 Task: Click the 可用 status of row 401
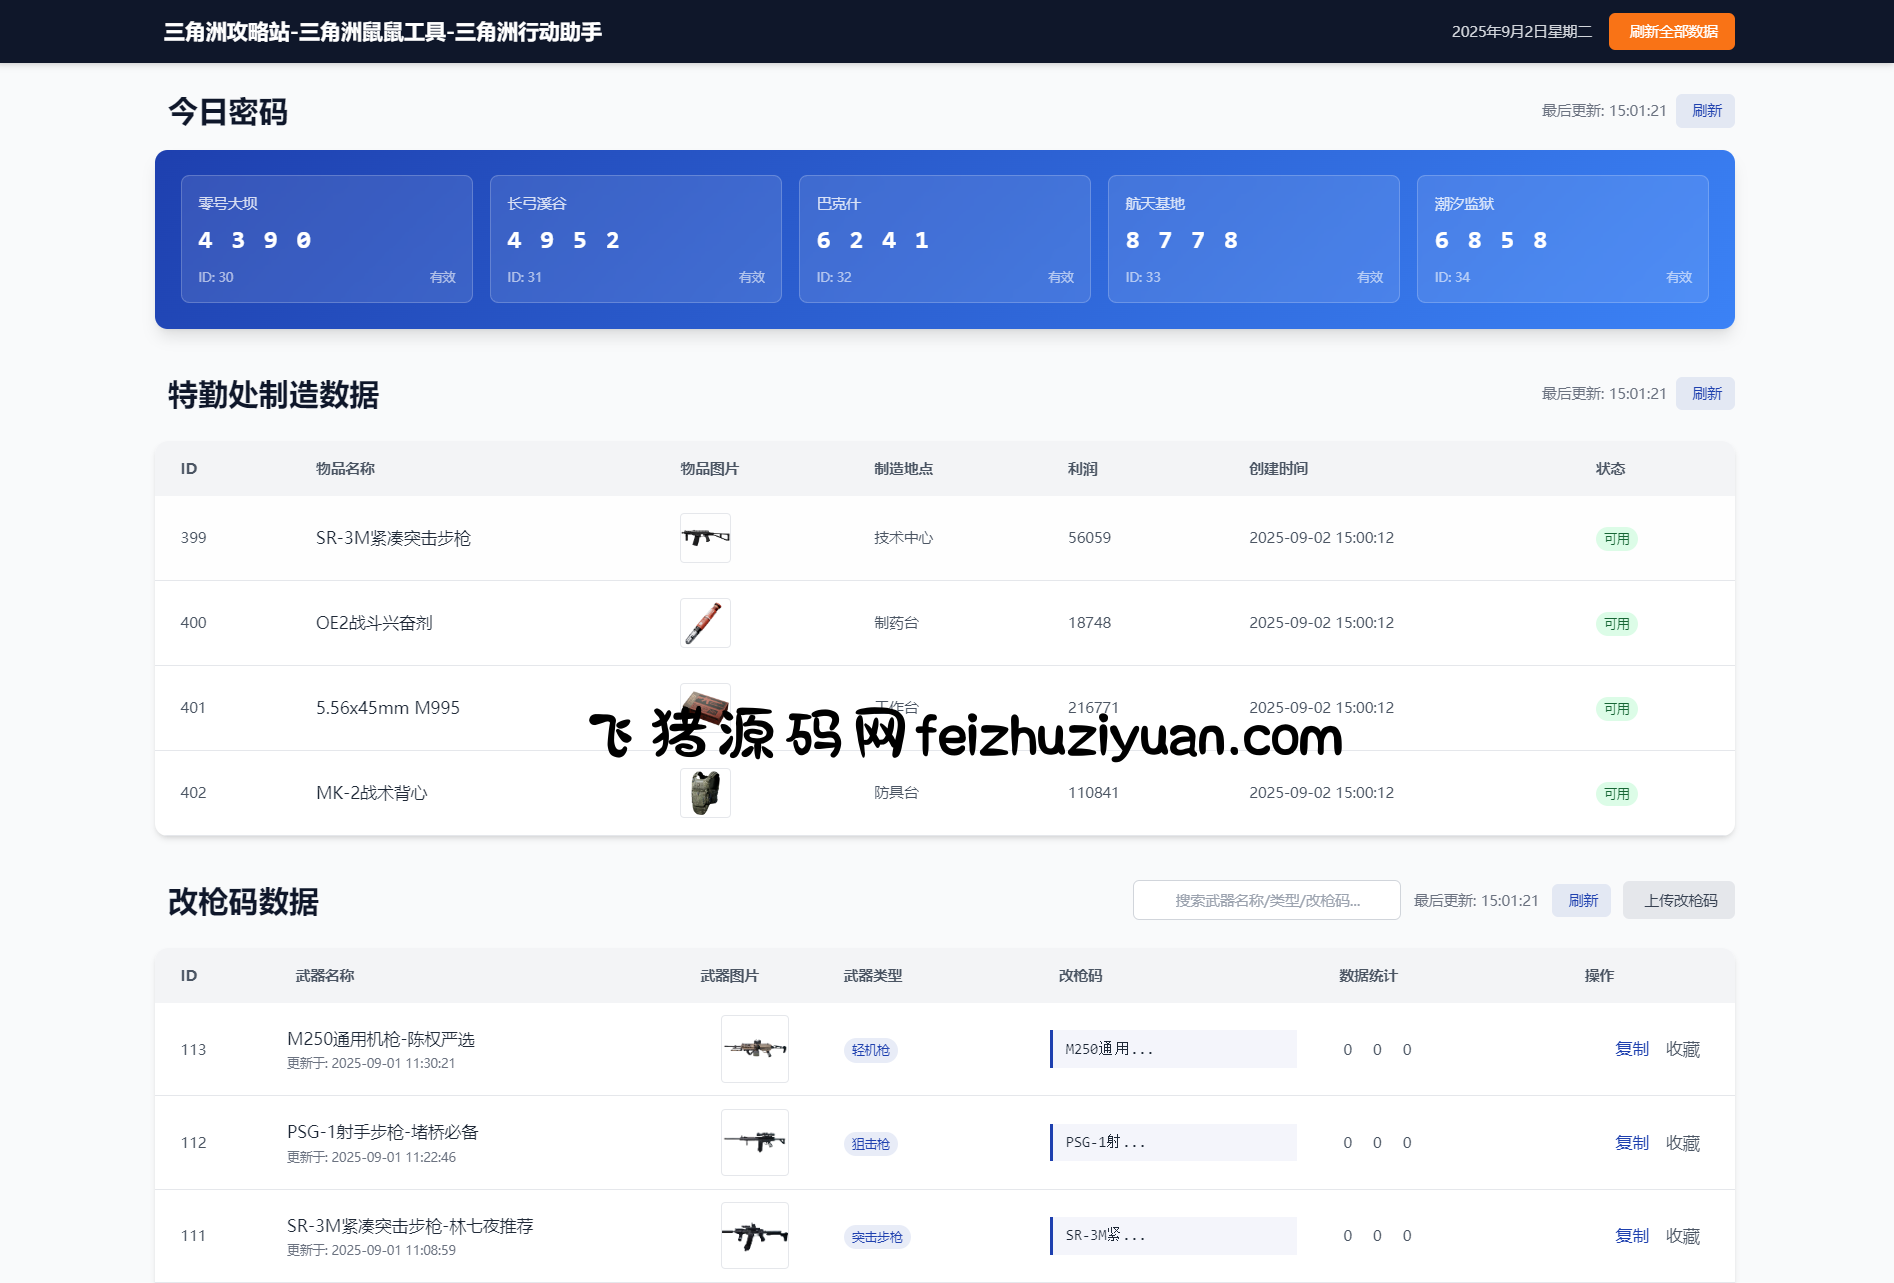tap(1616, 709)
